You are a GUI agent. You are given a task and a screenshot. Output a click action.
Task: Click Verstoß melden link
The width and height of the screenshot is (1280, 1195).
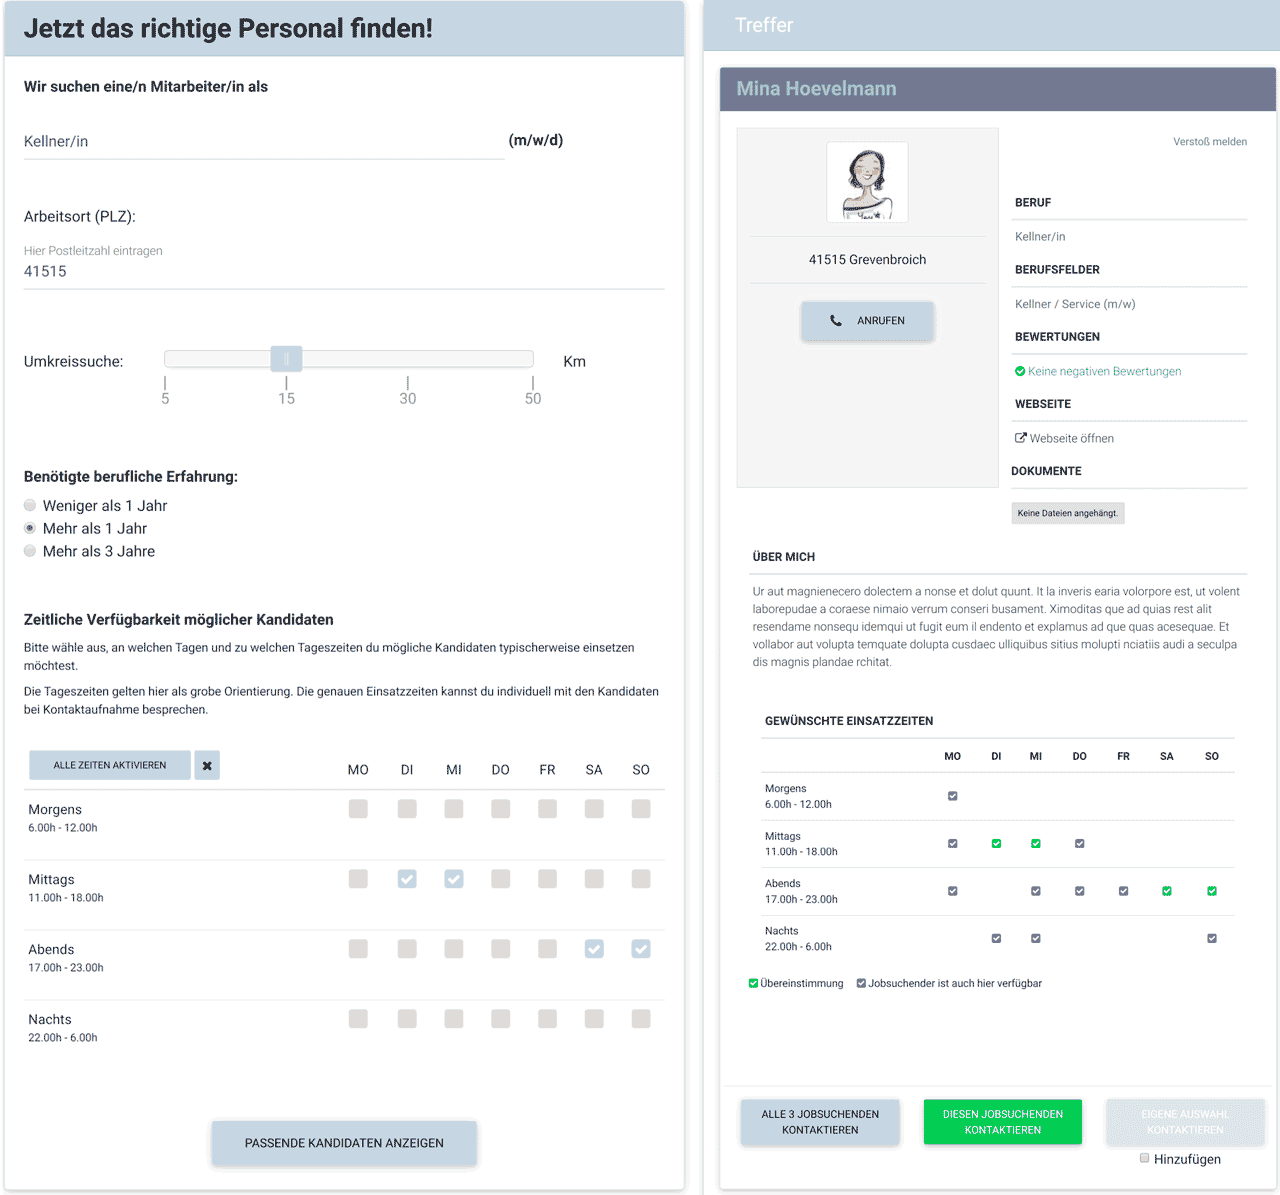pyautogui.click(x=1210, y=142)
